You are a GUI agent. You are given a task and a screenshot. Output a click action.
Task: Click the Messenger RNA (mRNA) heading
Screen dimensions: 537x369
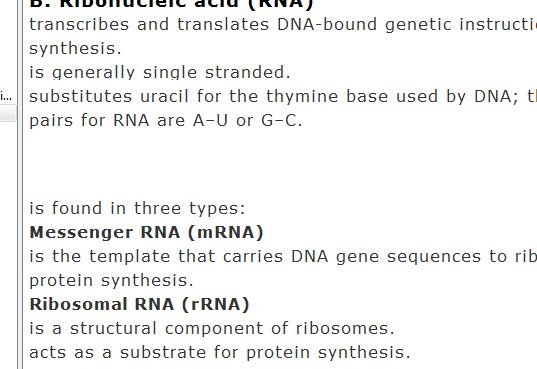pos(146,232)
